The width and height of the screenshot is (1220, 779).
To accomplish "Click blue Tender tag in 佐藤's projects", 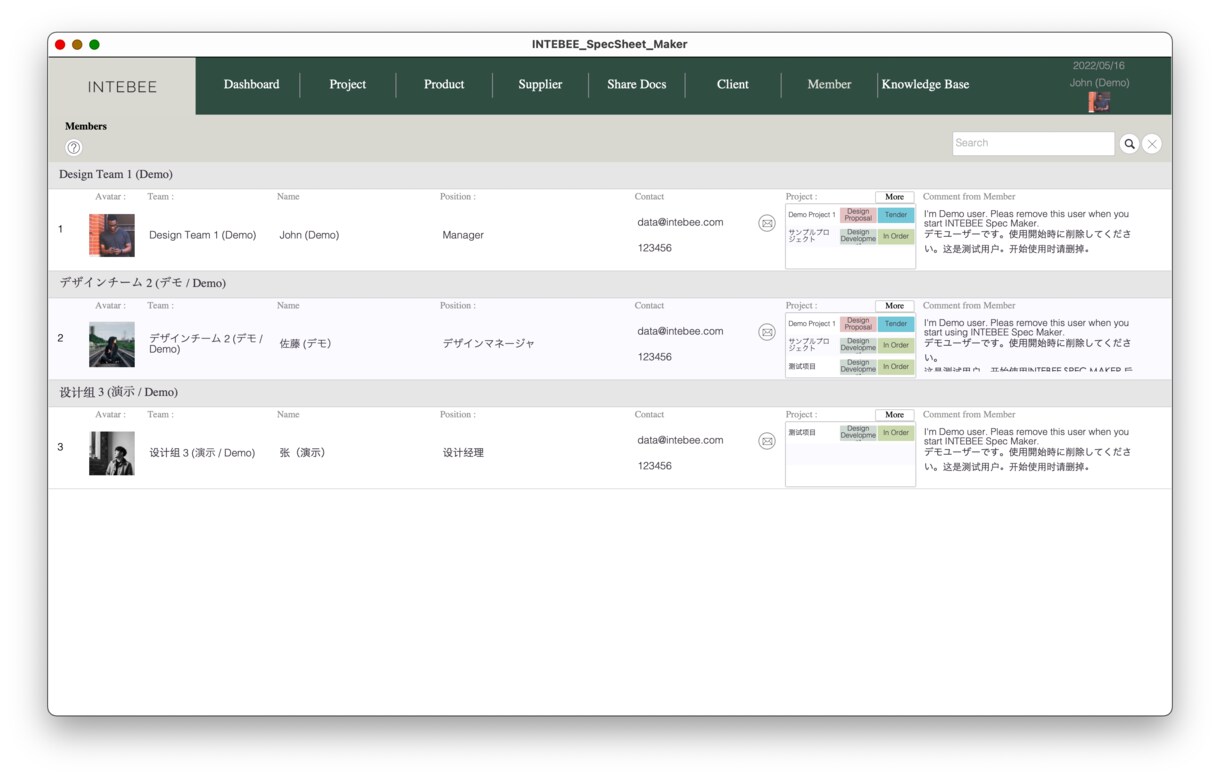I will tap(896, 324).
